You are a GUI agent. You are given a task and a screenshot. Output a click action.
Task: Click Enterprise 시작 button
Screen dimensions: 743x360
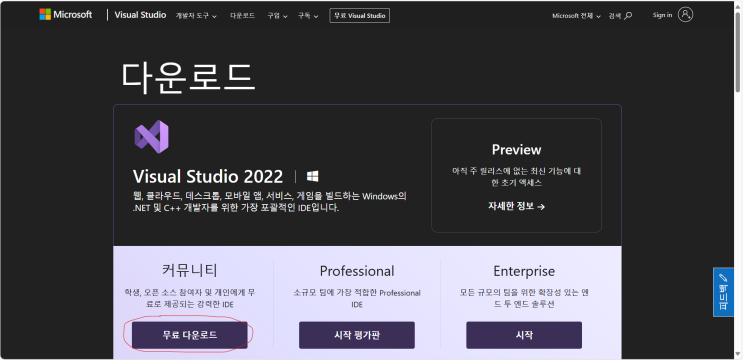click(524, 335)
